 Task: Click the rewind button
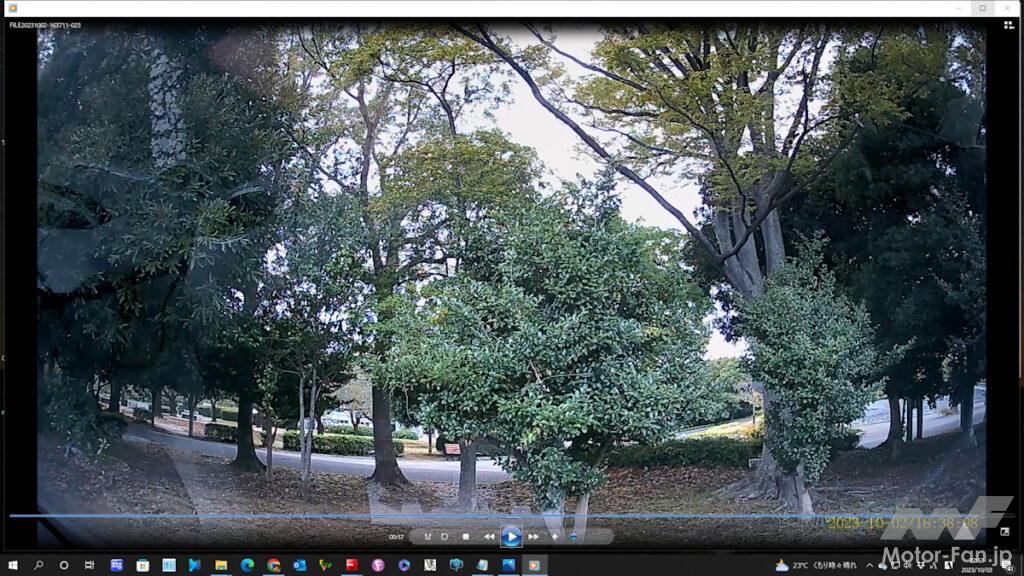488,537
